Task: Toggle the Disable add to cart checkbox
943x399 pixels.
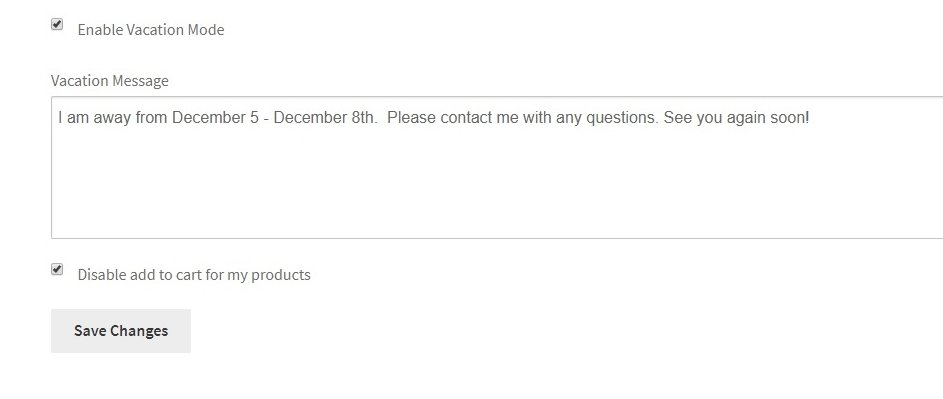Action: 57,269
